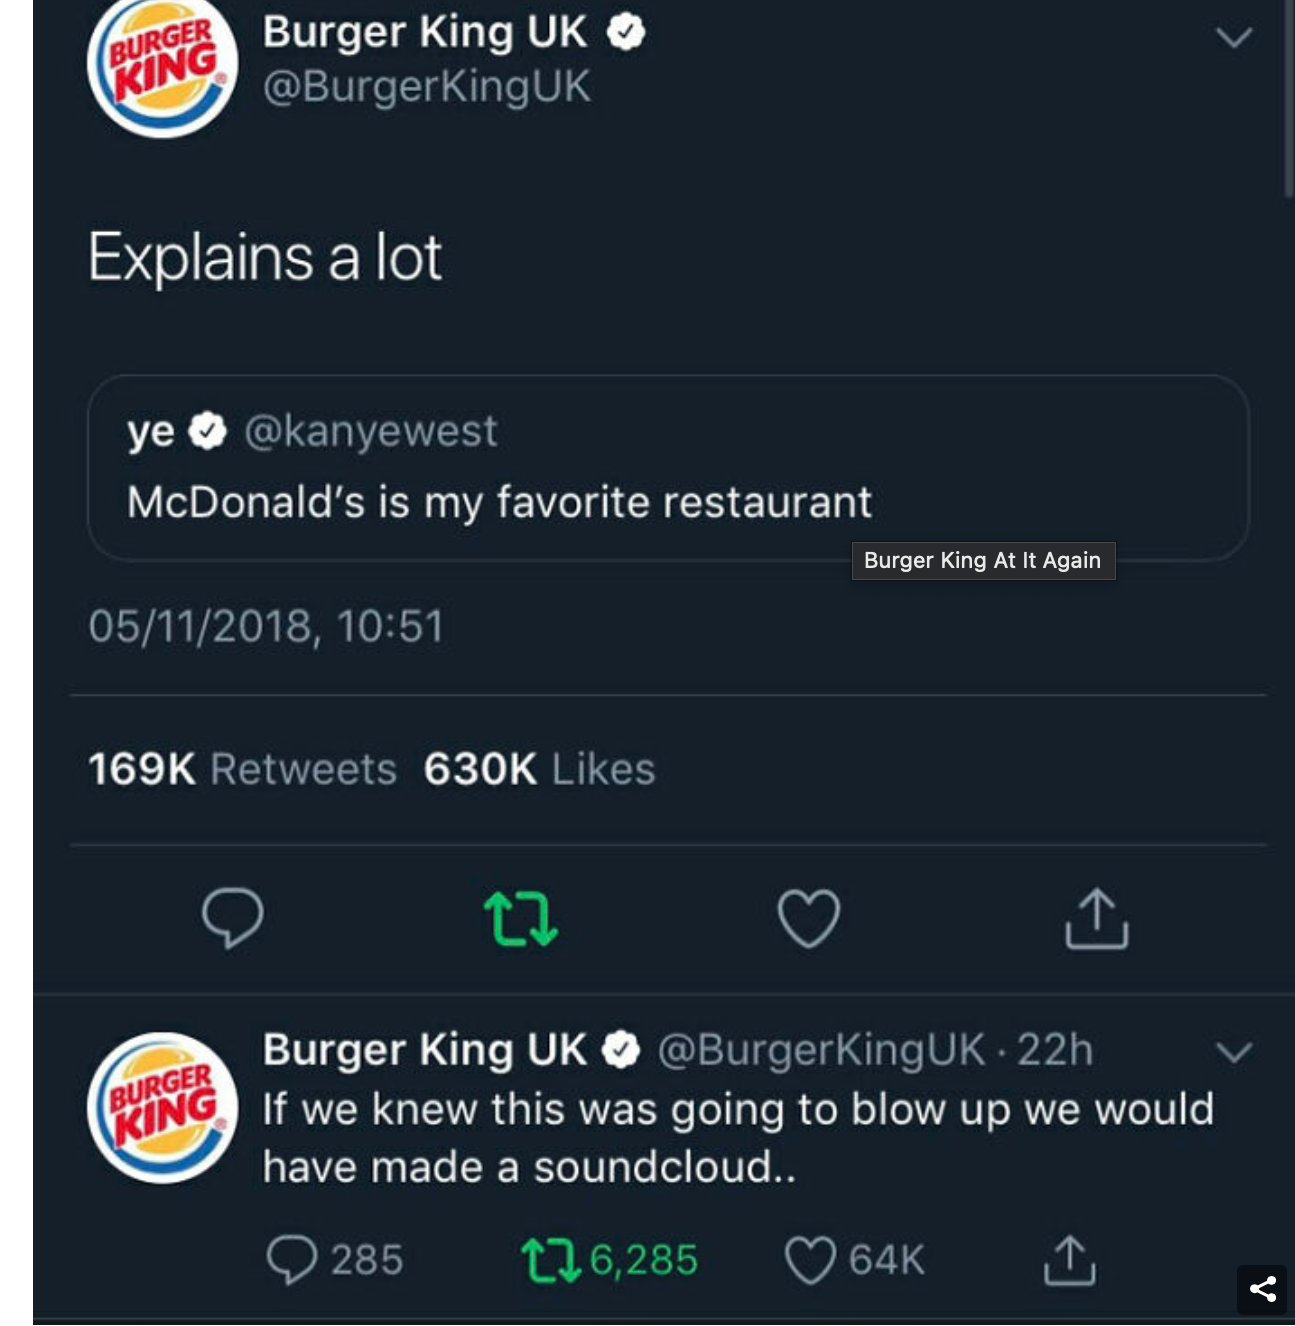Open the quoted @kanyewest tweet
Screen dimensions: 1295x1326
(x=667, y=467)
